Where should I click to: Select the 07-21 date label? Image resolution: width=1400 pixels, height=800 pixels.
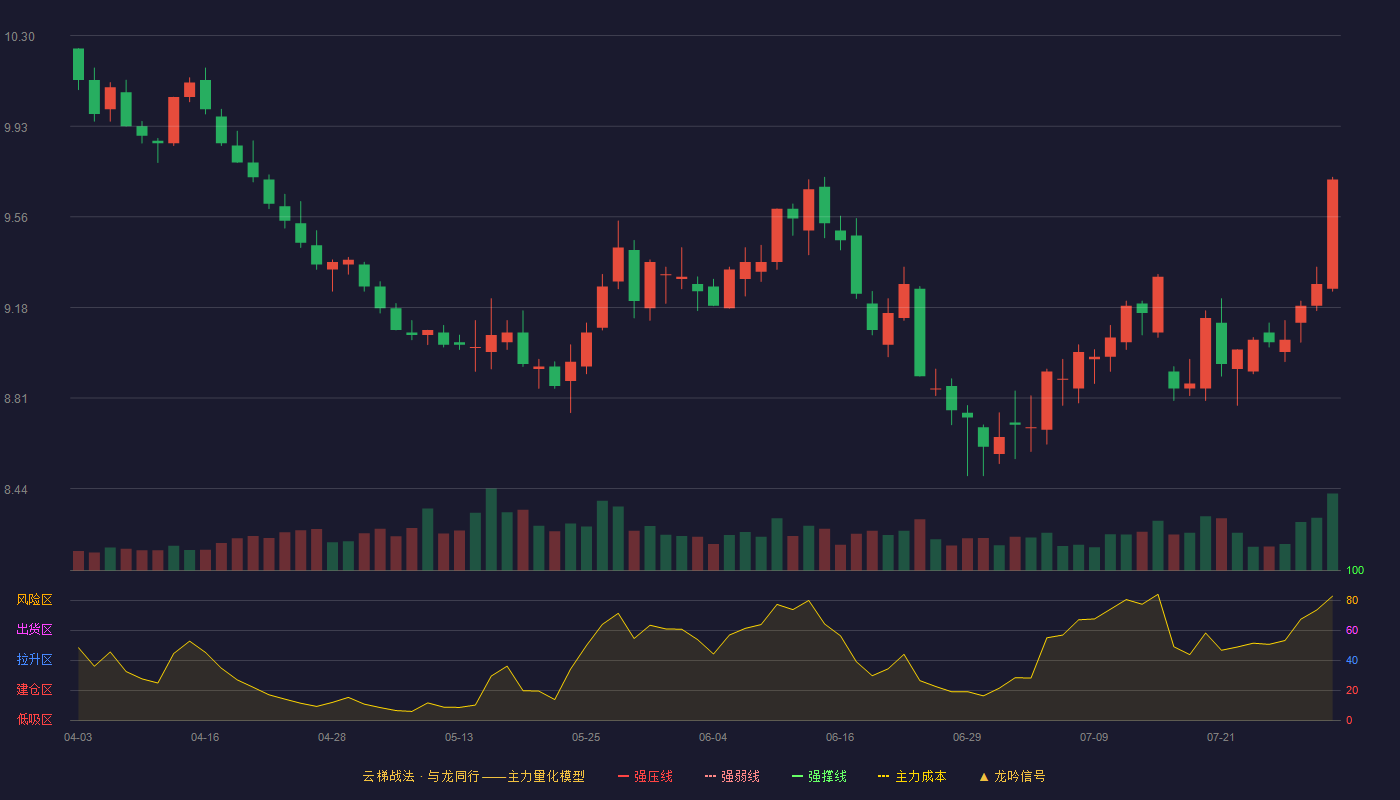(x=1221, y=737)
